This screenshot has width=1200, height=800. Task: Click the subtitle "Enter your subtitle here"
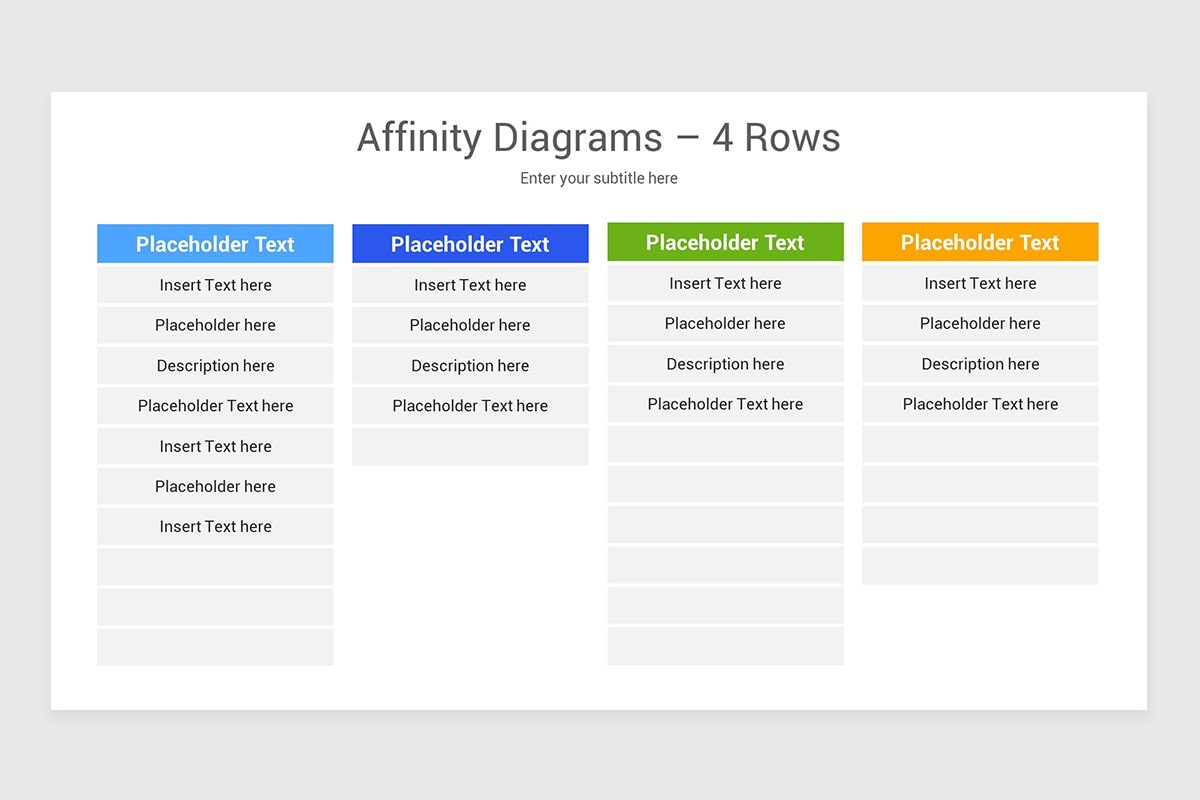(599, 178)
